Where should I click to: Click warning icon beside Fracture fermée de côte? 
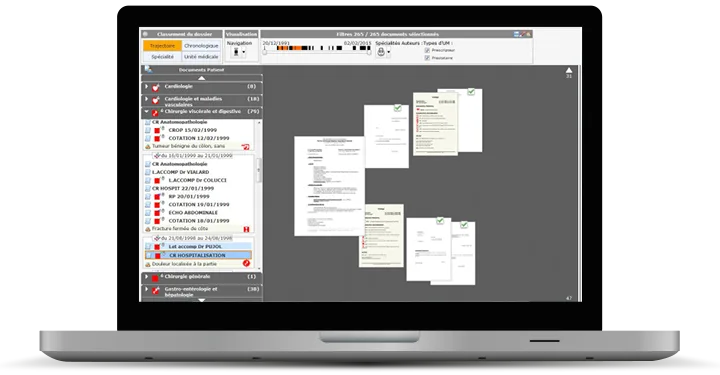click(x=148, y=229)
